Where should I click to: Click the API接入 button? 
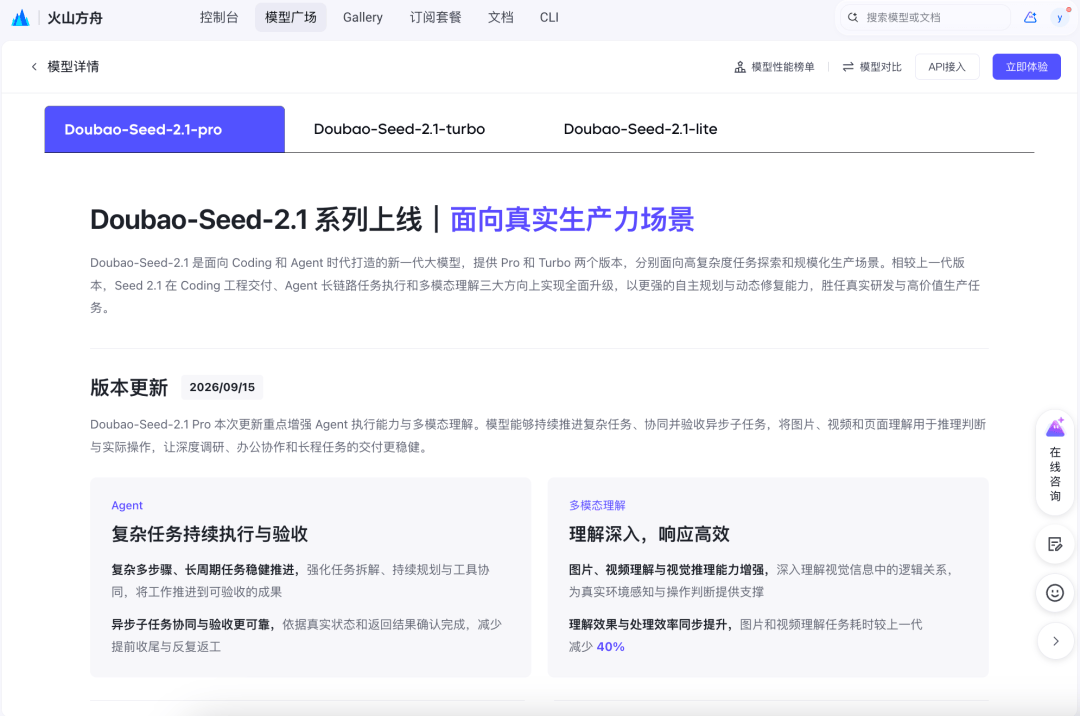947,67
